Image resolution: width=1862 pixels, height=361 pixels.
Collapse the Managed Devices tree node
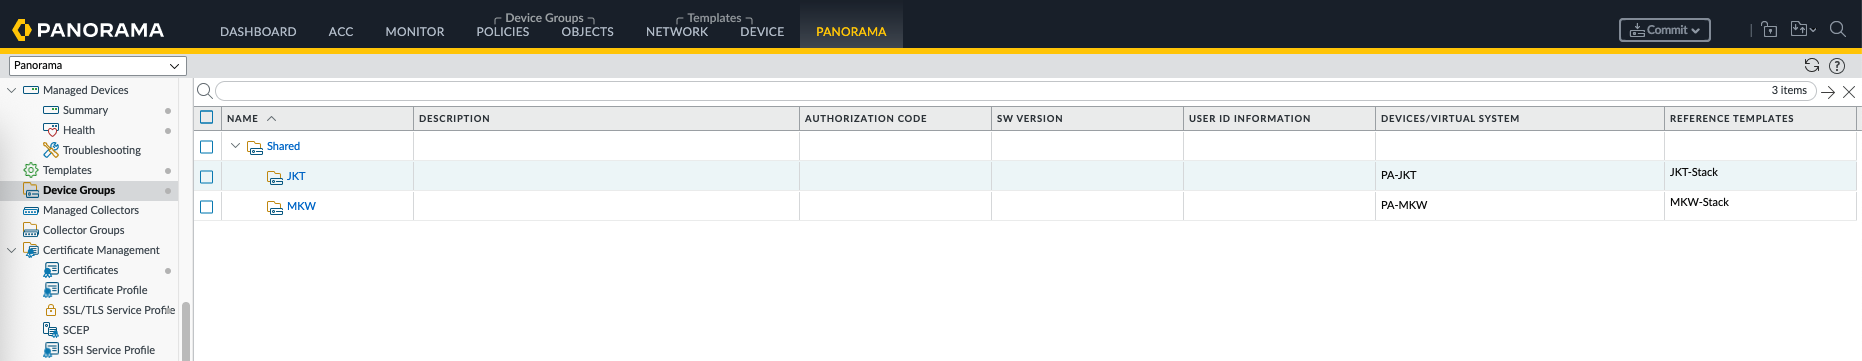click(12, 90)
